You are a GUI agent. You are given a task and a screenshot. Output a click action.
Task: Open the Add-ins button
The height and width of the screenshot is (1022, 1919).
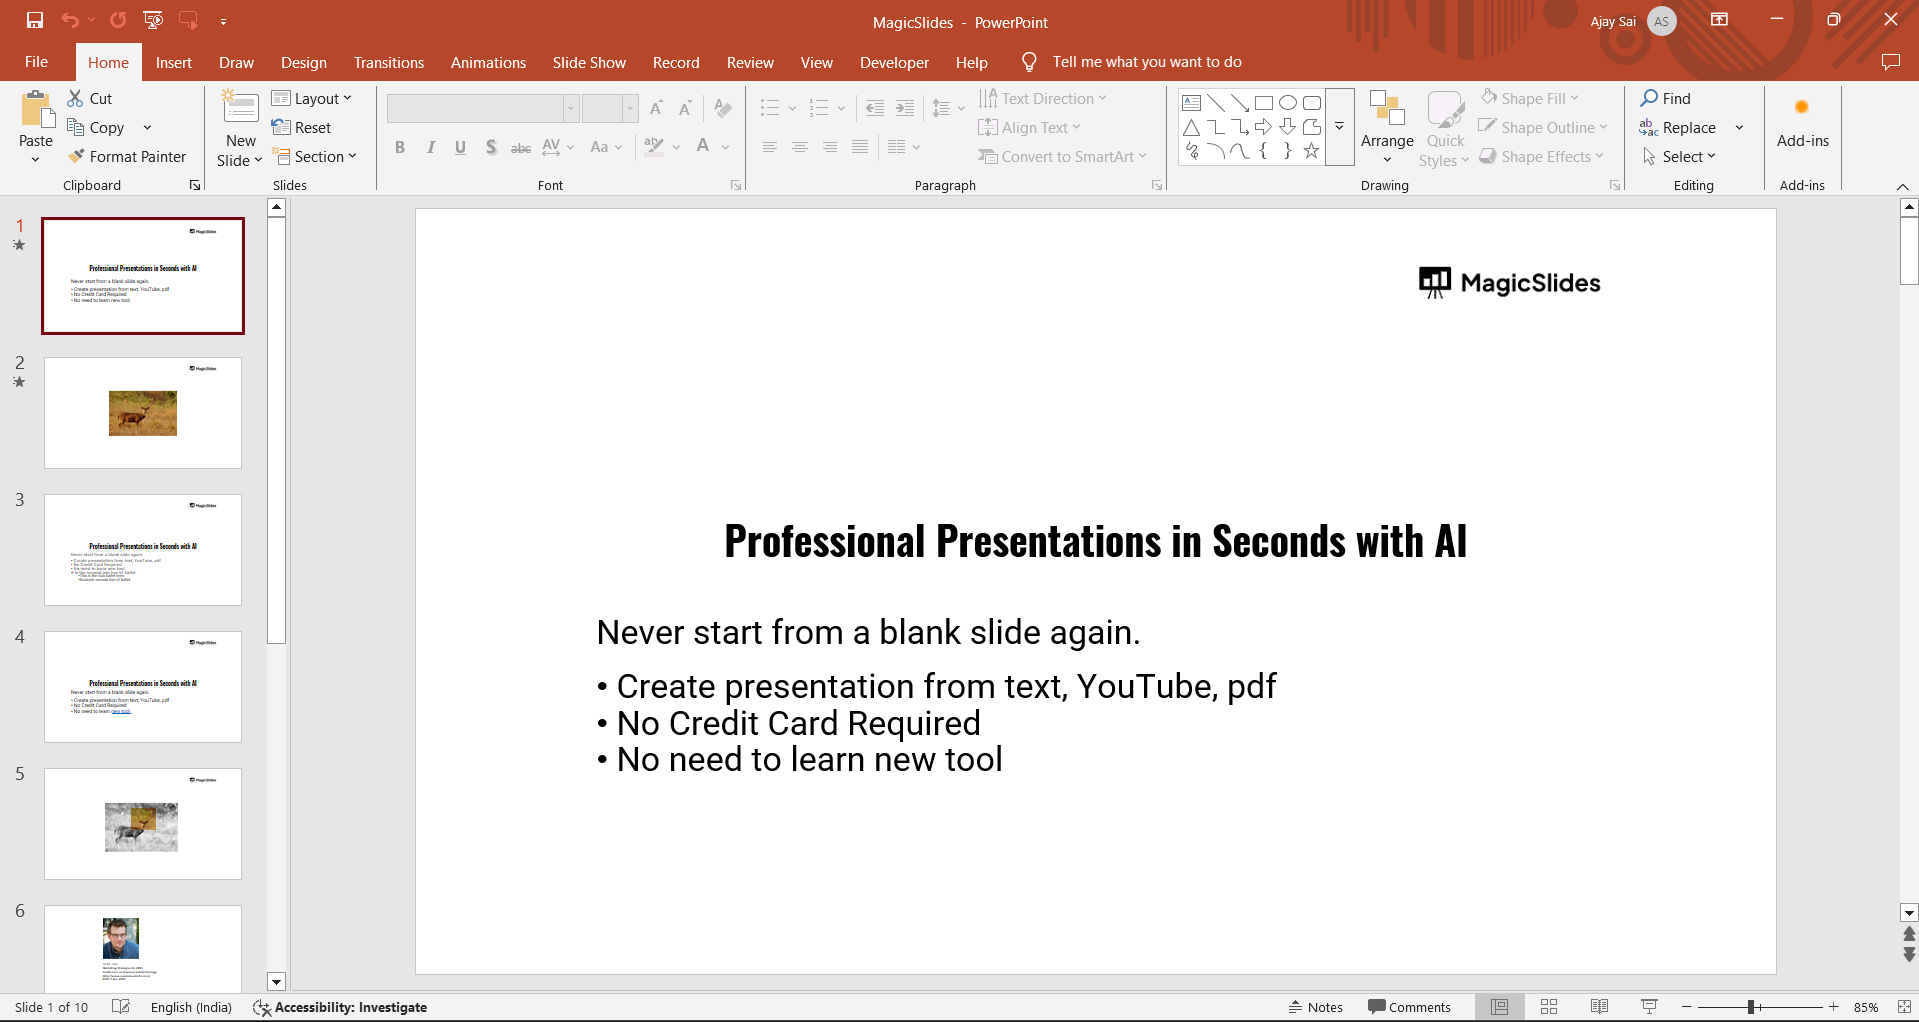[1802, 125]
